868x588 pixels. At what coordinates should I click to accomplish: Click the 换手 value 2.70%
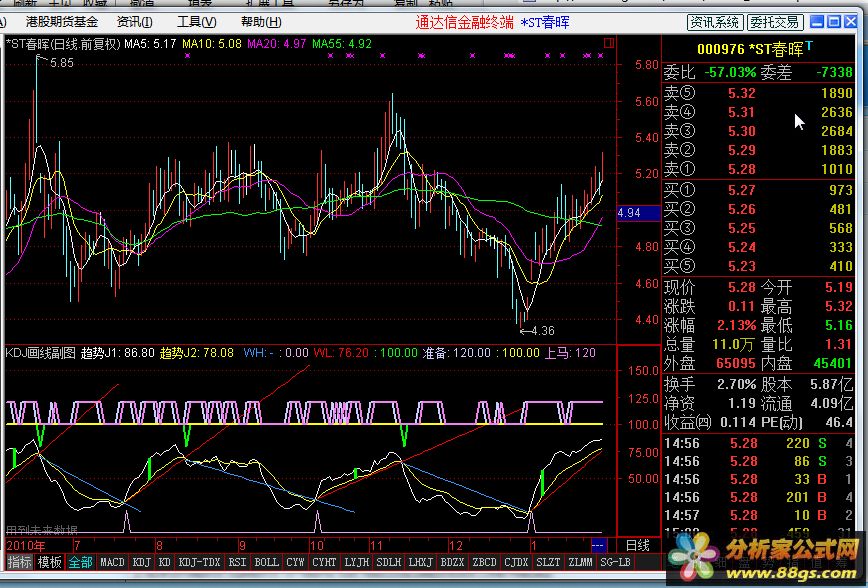point(737,384)
